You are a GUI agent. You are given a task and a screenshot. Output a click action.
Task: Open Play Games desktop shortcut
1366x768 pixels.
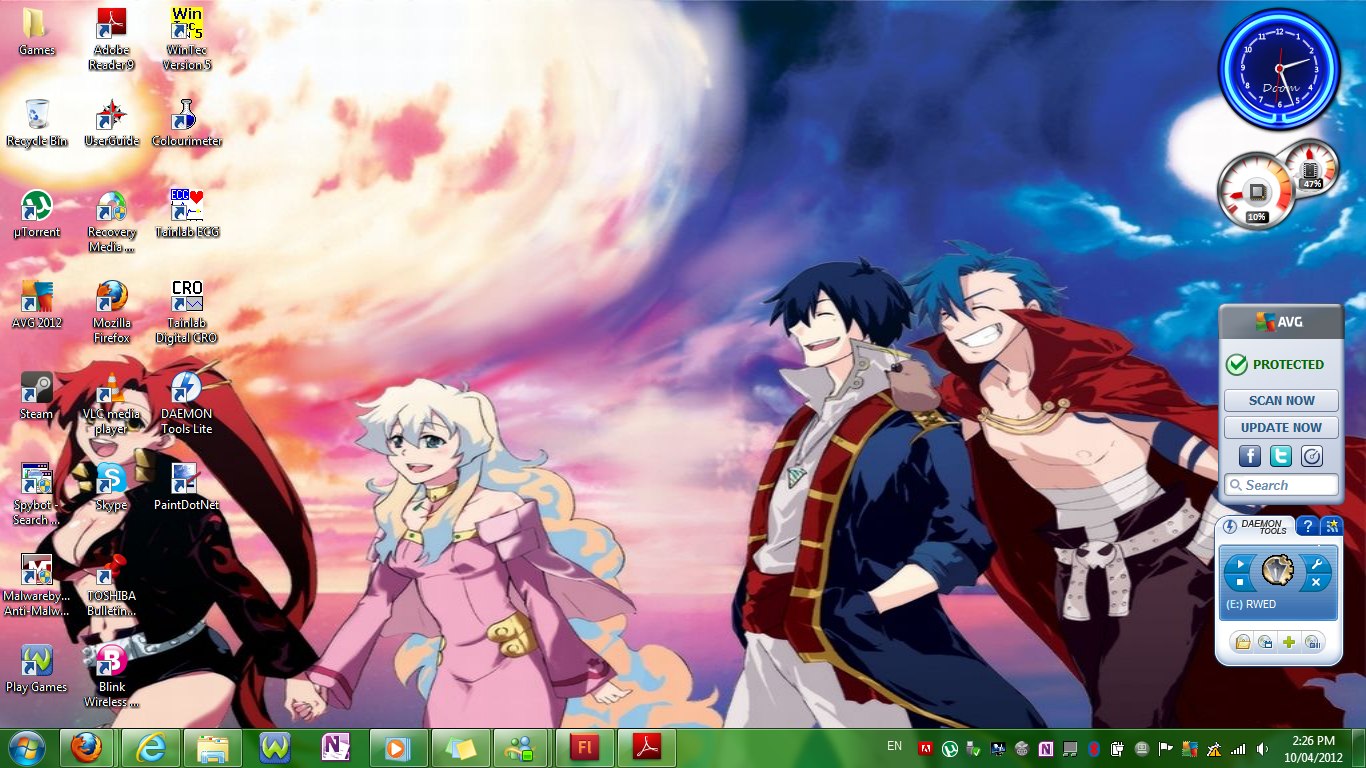click(37, 669)
